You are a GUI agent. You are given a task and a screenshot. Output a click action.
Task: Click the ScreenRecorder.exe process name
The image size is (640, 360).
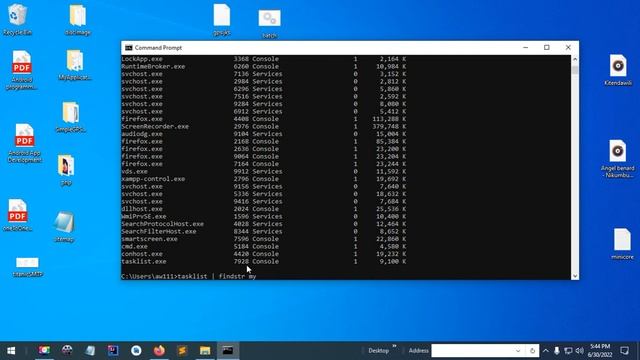pos(155,126)
